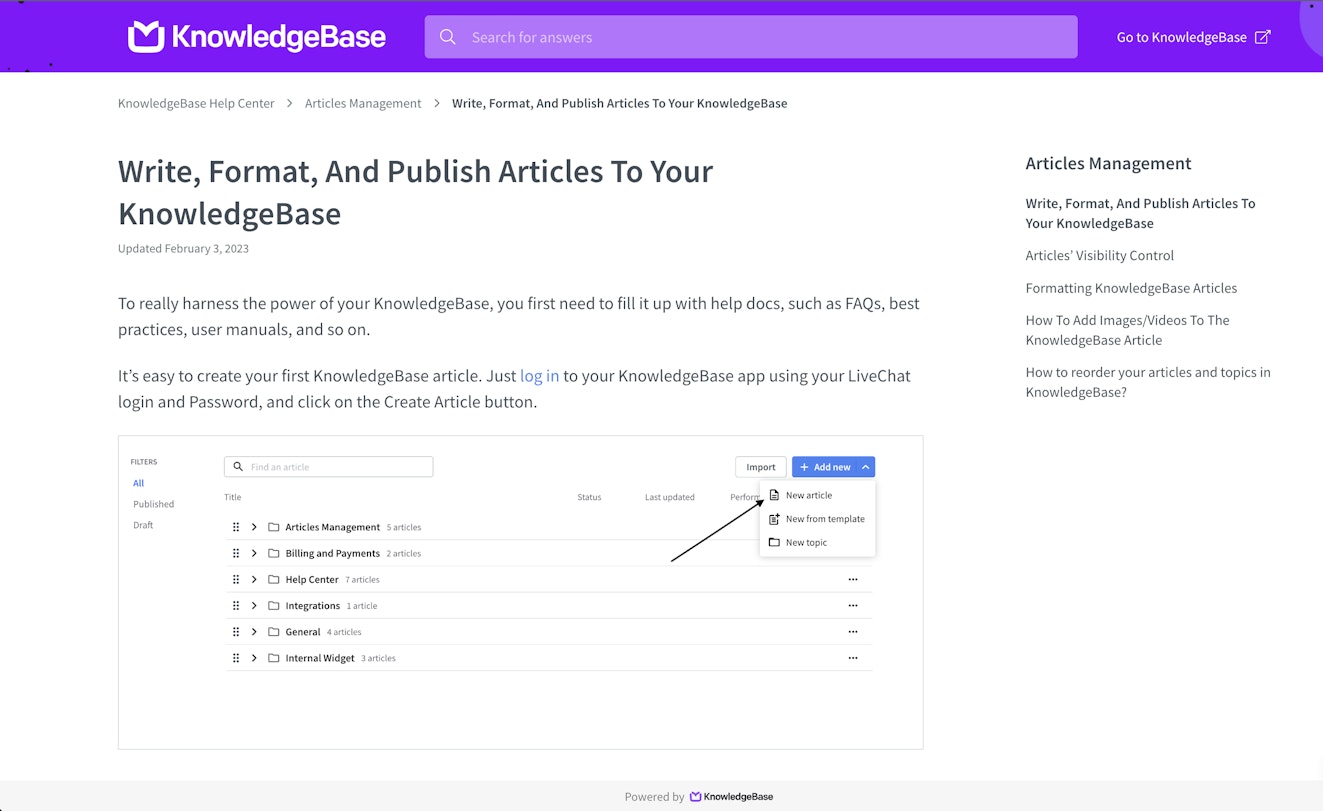Image resolution: width=1323 pixels, height=811 pixels.
Task: Click the magnifier in Find an article field
Action: 238,467
